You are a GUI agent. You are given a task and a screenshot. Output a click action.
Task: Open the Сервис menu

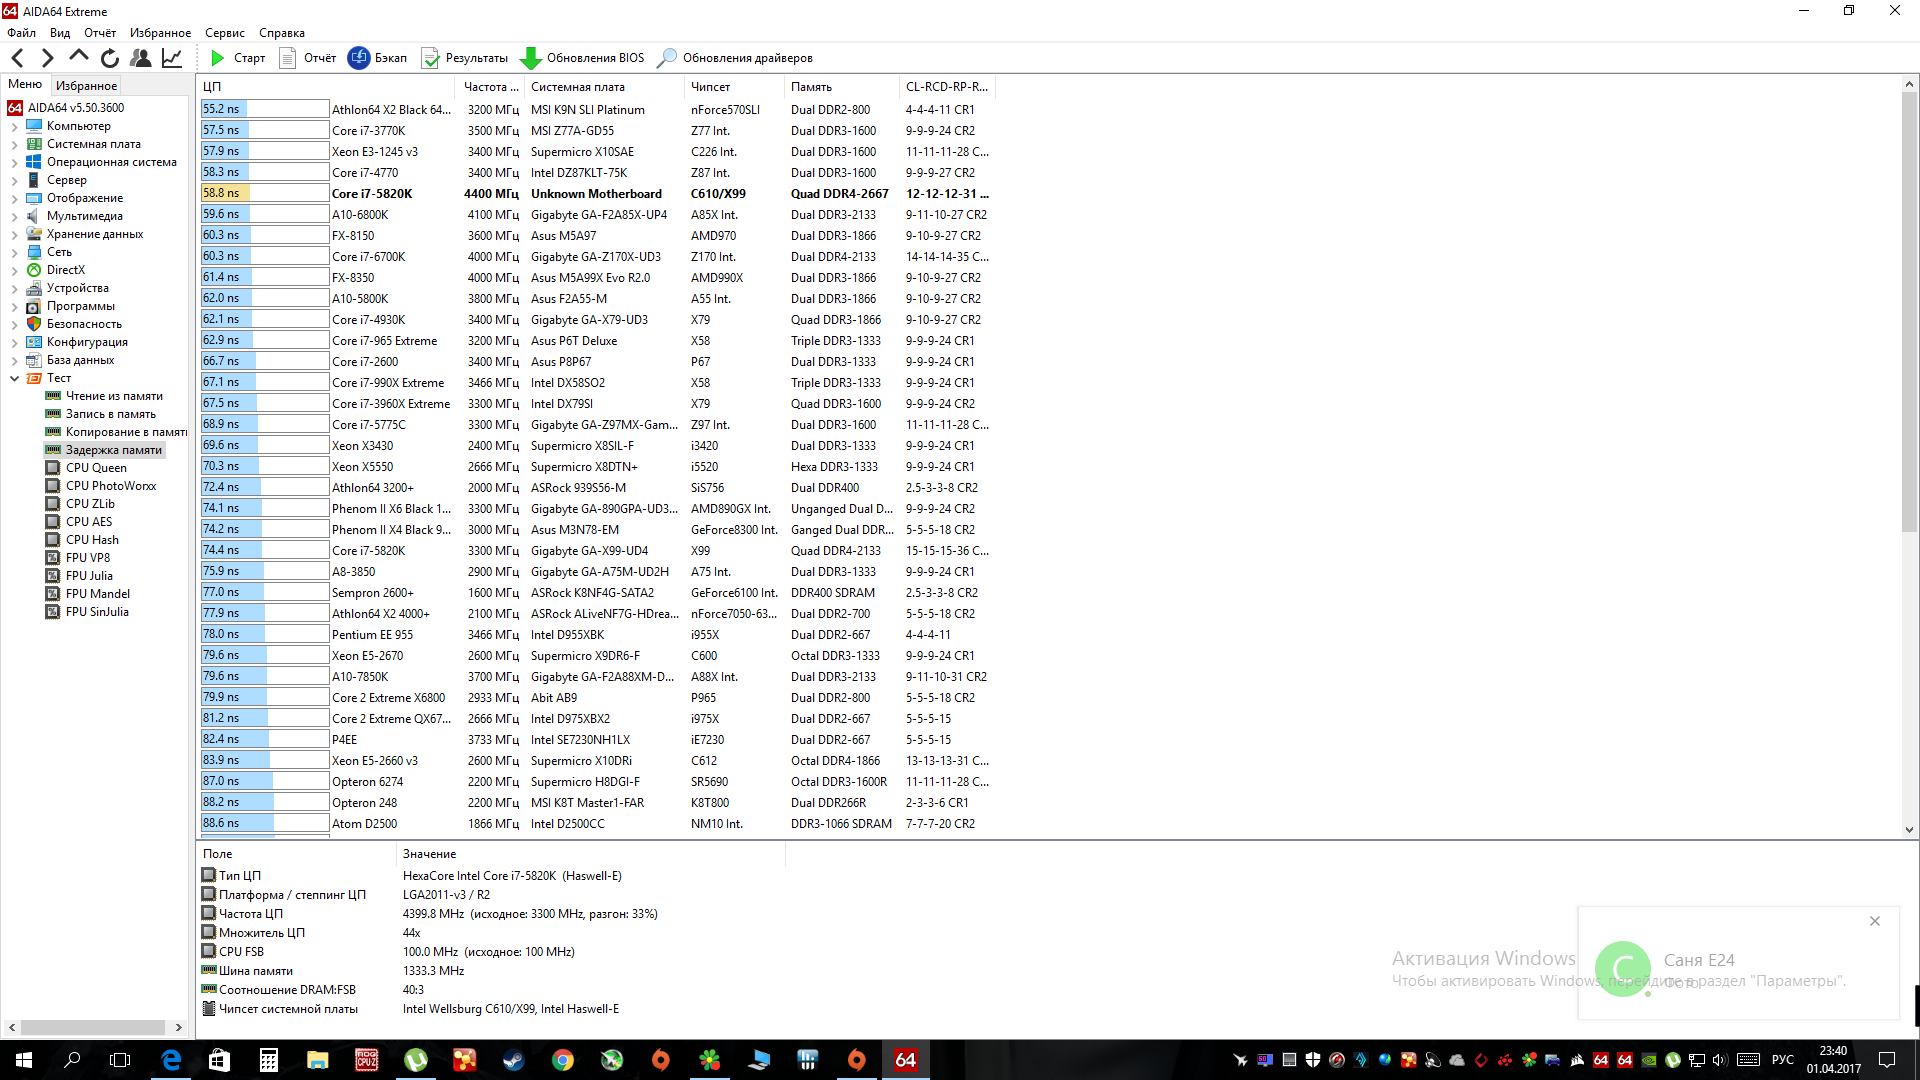tap(224, 33)
